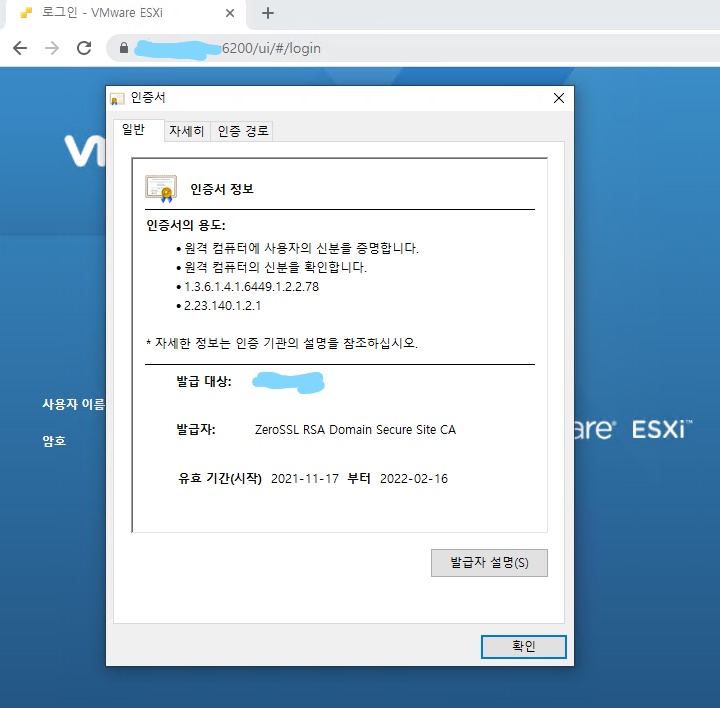Image resolution: width=720 pixels, height=708 pixels.
Task: Click the line 원격 컴퓨터에 사용자의 신분을 증명합니다.
Action: [x=301, y=248]
